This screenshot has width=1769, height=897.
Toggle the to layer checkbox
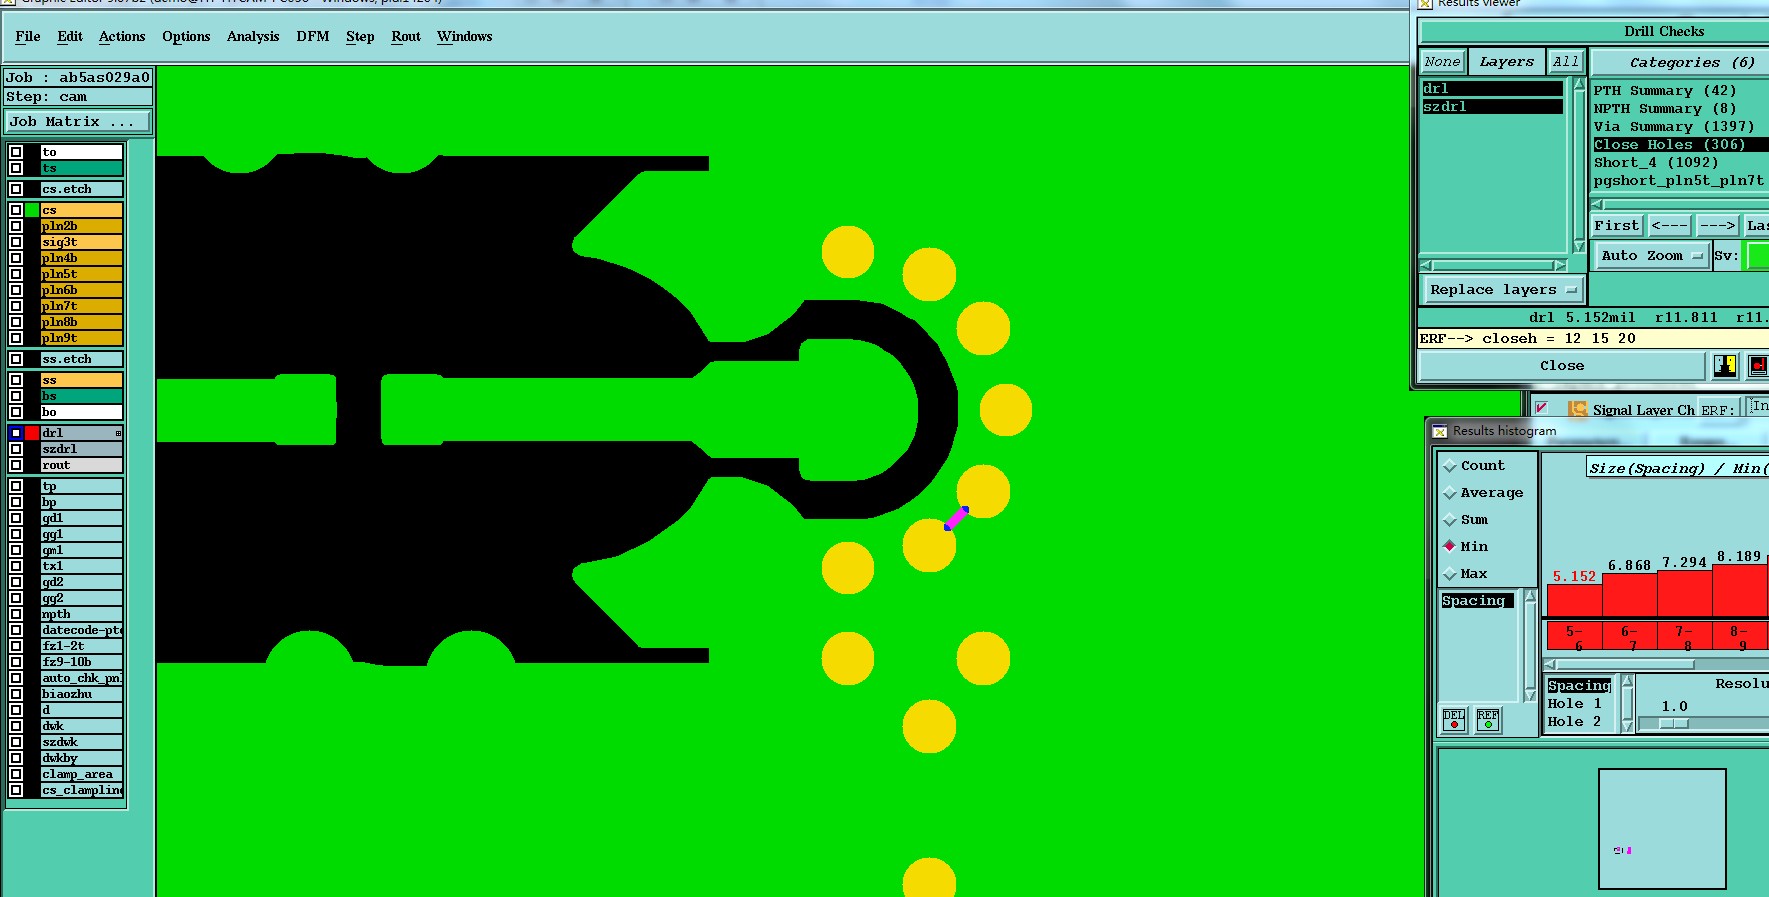pyautogui.click(x=16, y=152)
